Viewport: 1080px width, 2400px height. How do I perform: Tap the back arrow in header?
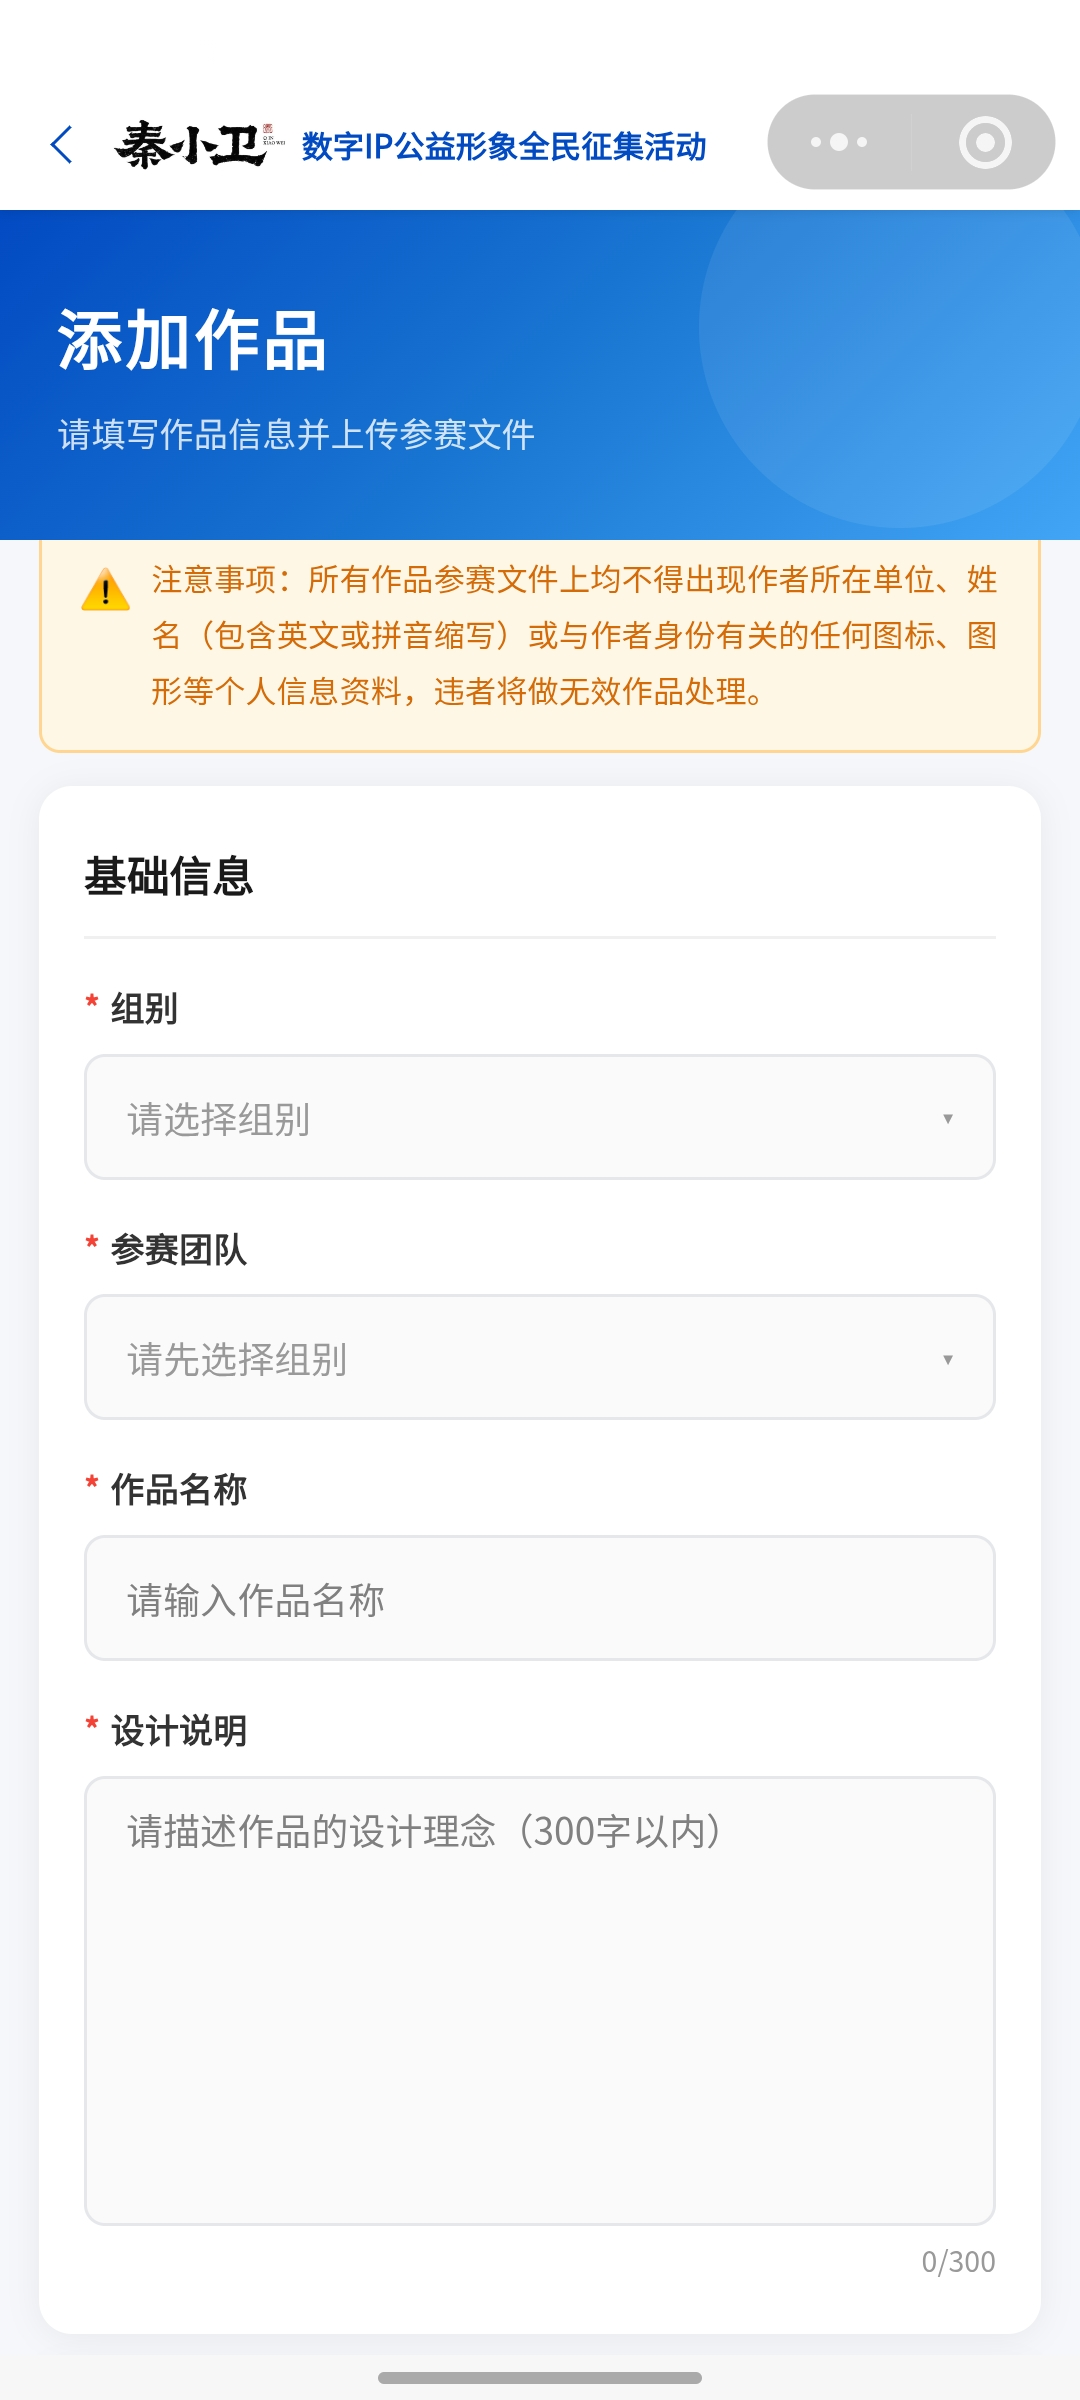click(62, 145)
